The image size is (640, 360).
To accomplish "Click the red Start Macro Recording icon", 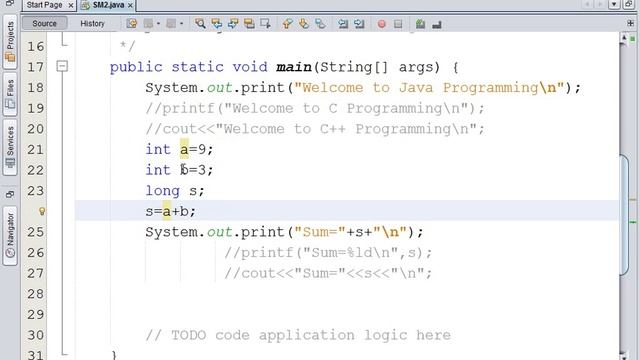I will (382, 24).
